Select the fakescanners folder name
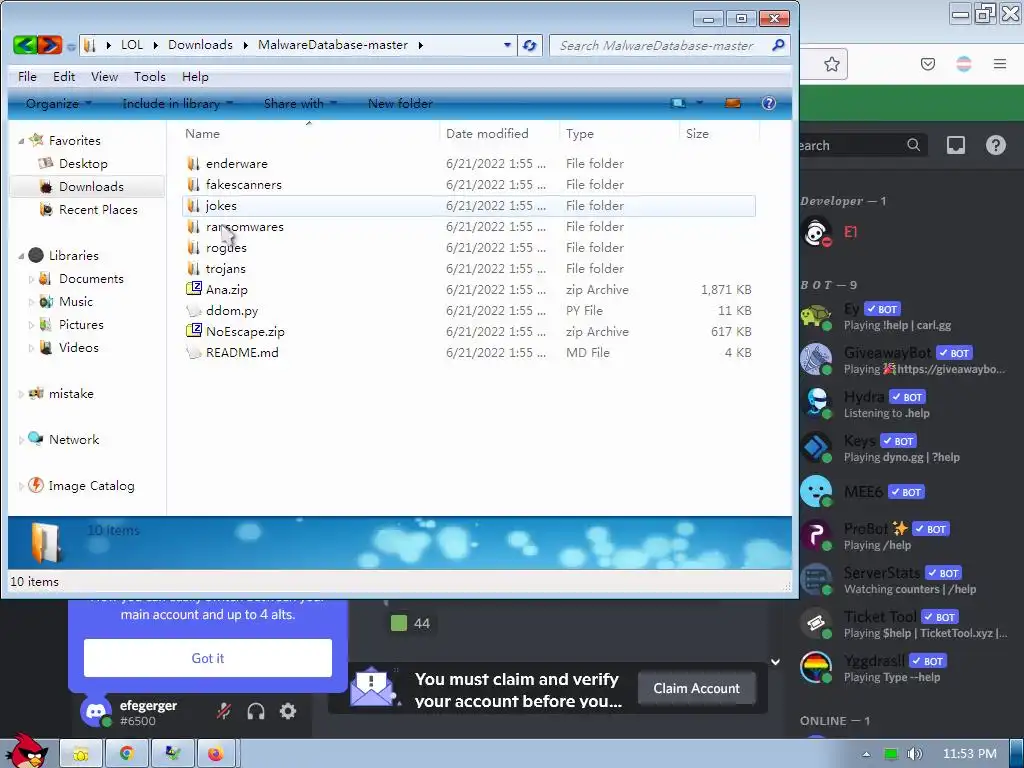The width and height of the screenshot is (1024, 768). (244, 185)
